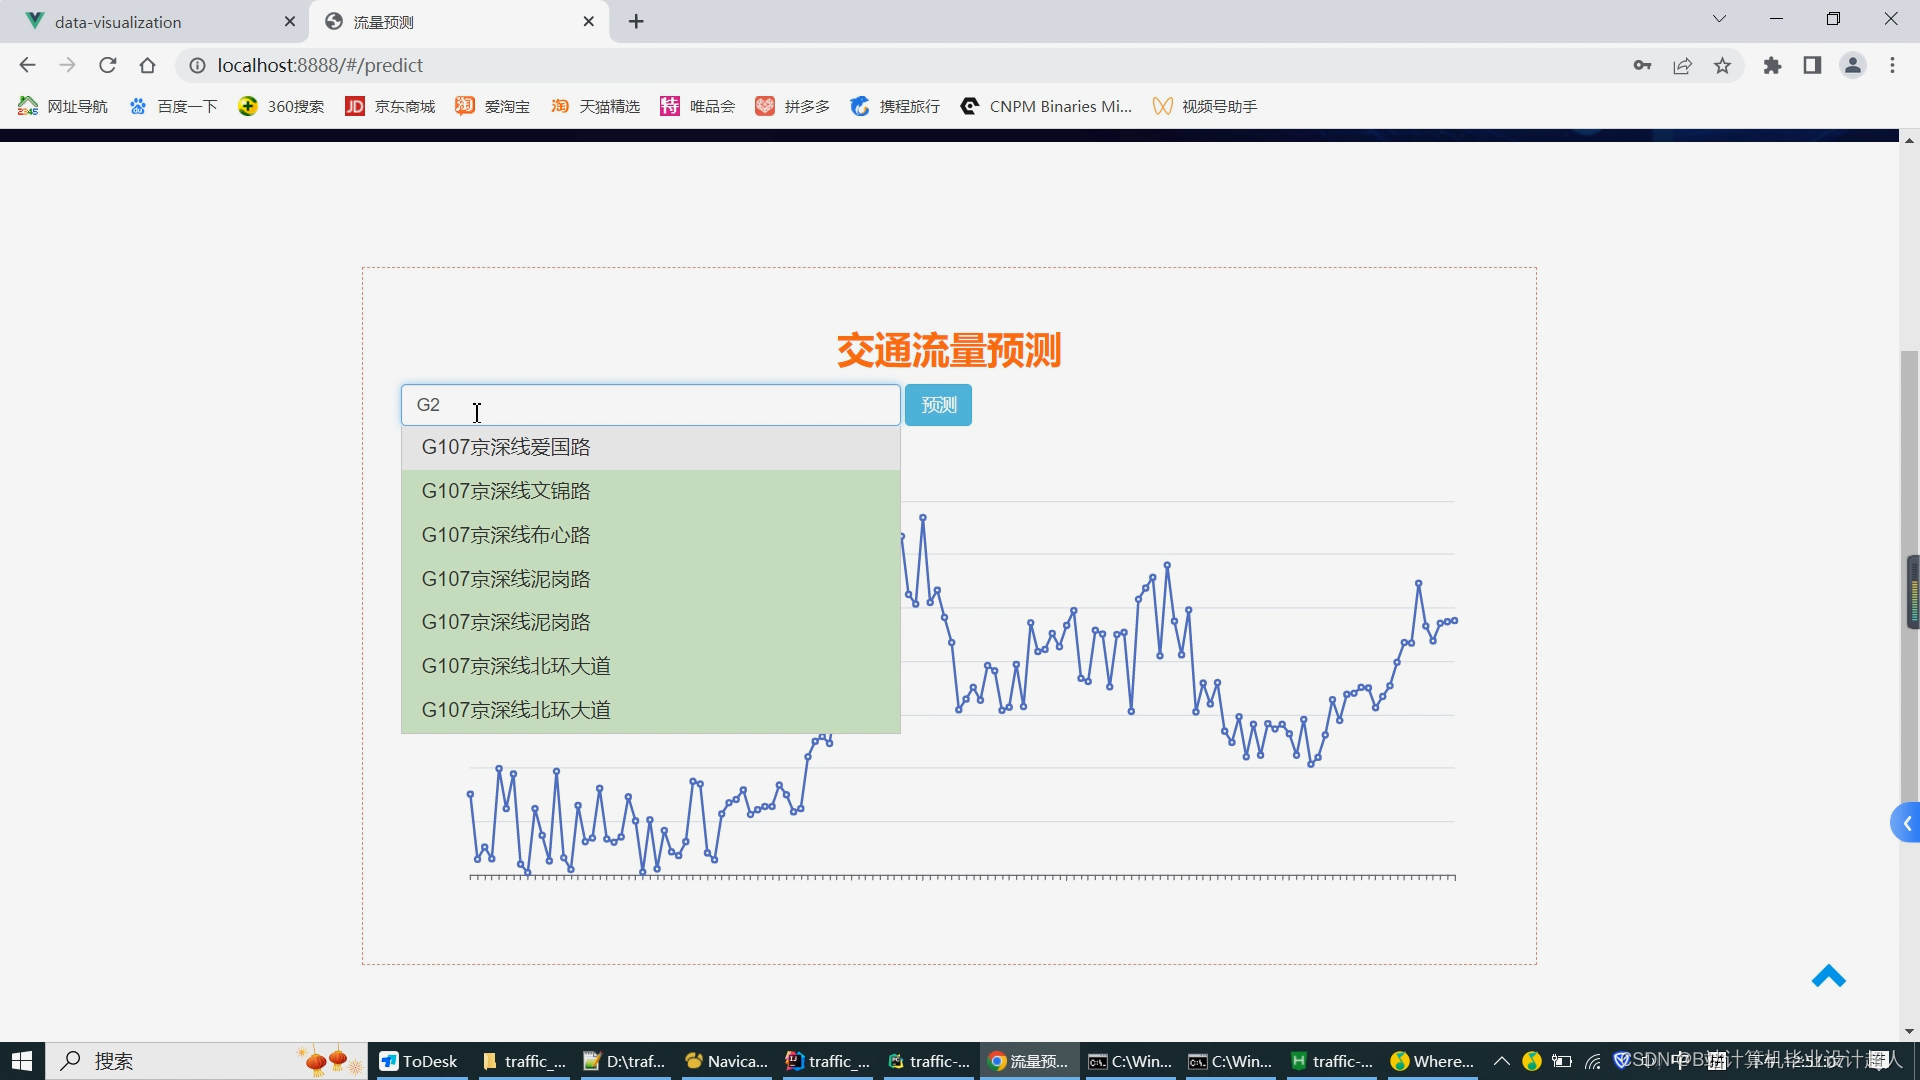
Task: Click blue scroll-to-top arrow icon
Action: tap(1828, 976)
